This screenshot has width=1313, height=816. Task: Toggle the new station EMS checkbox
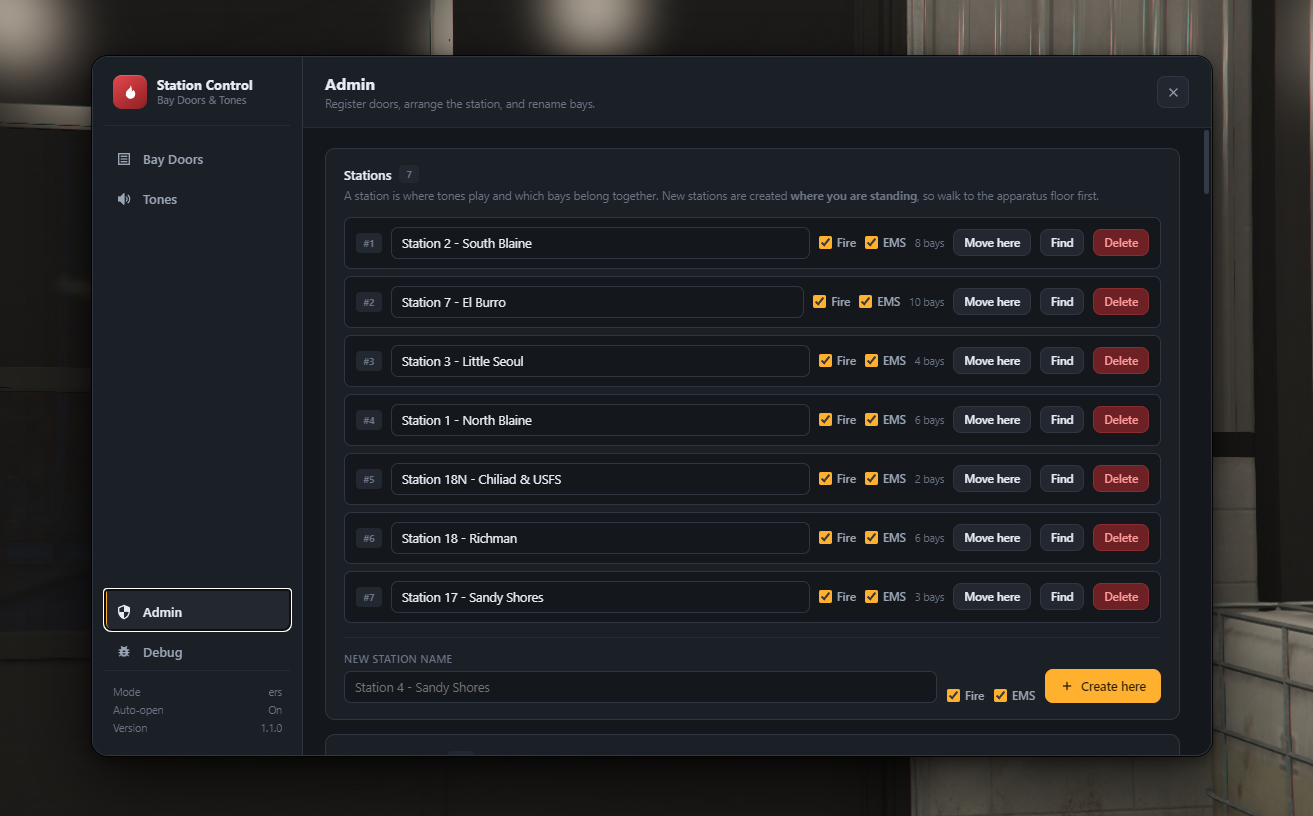click(x=1000, y=696)
